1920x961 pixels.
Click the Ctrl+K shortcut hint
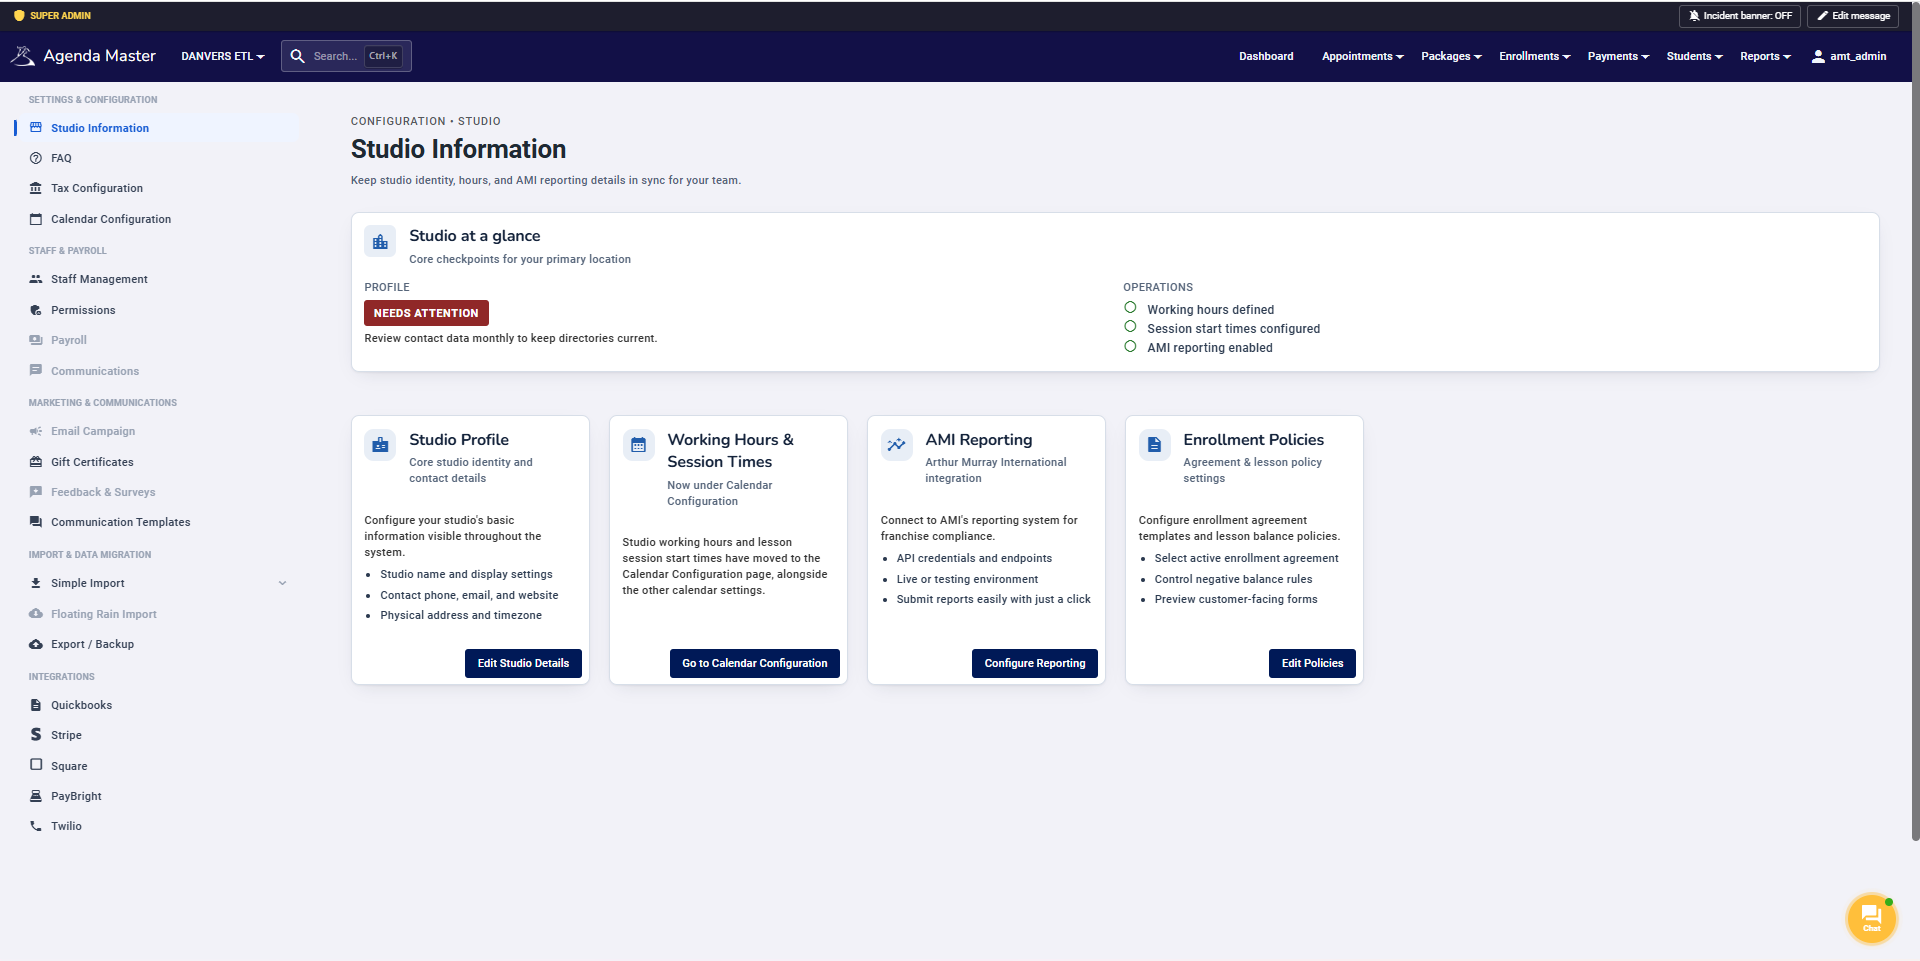383,56
